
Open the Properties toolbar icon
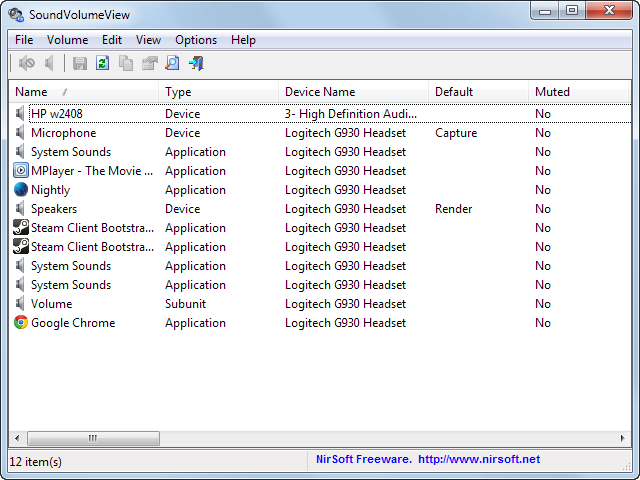tap(149, 63)
